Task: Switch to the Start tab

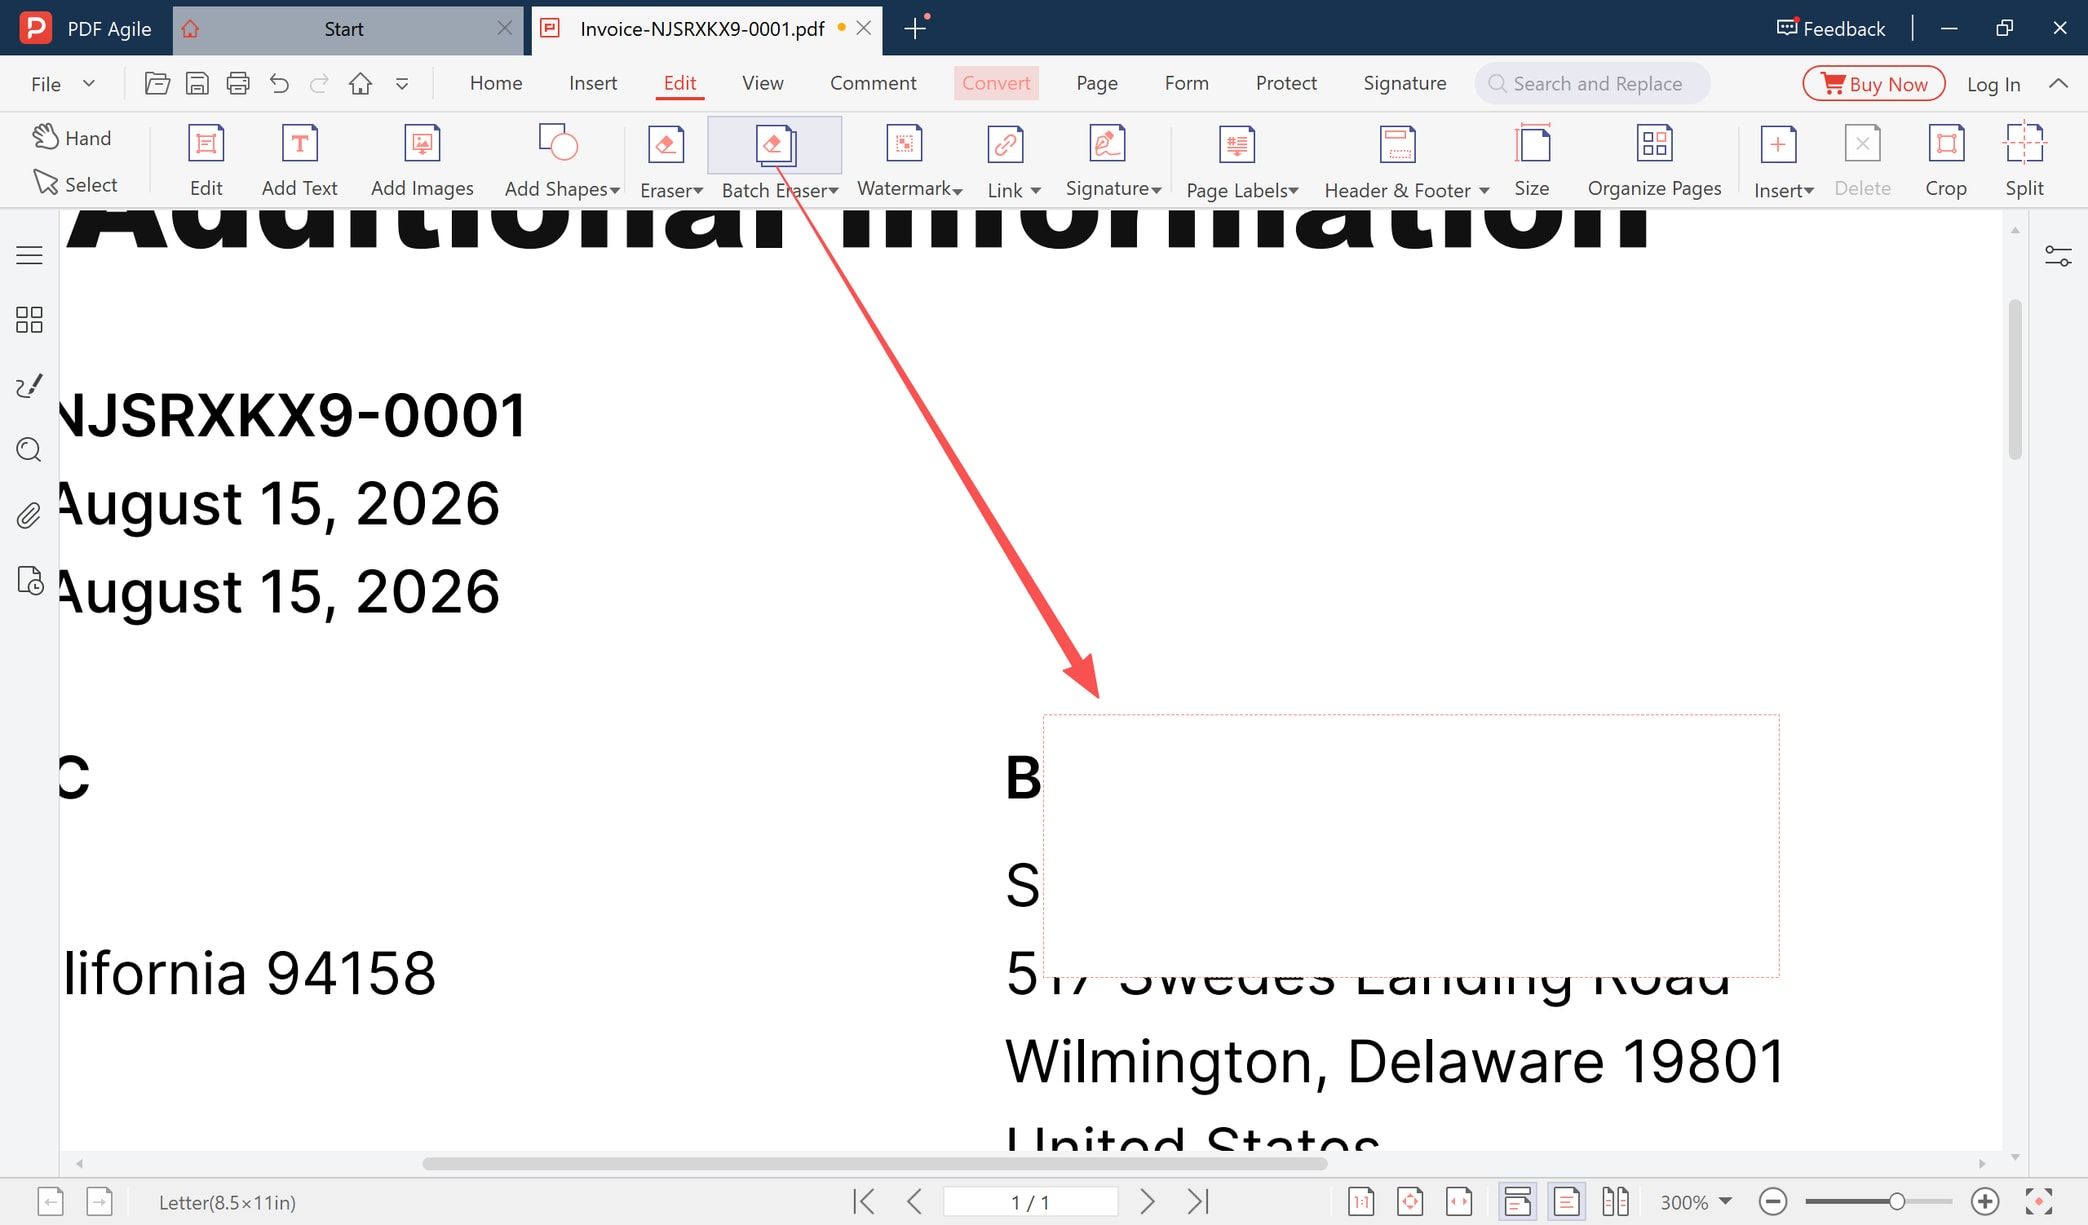Action: [346, 29]
